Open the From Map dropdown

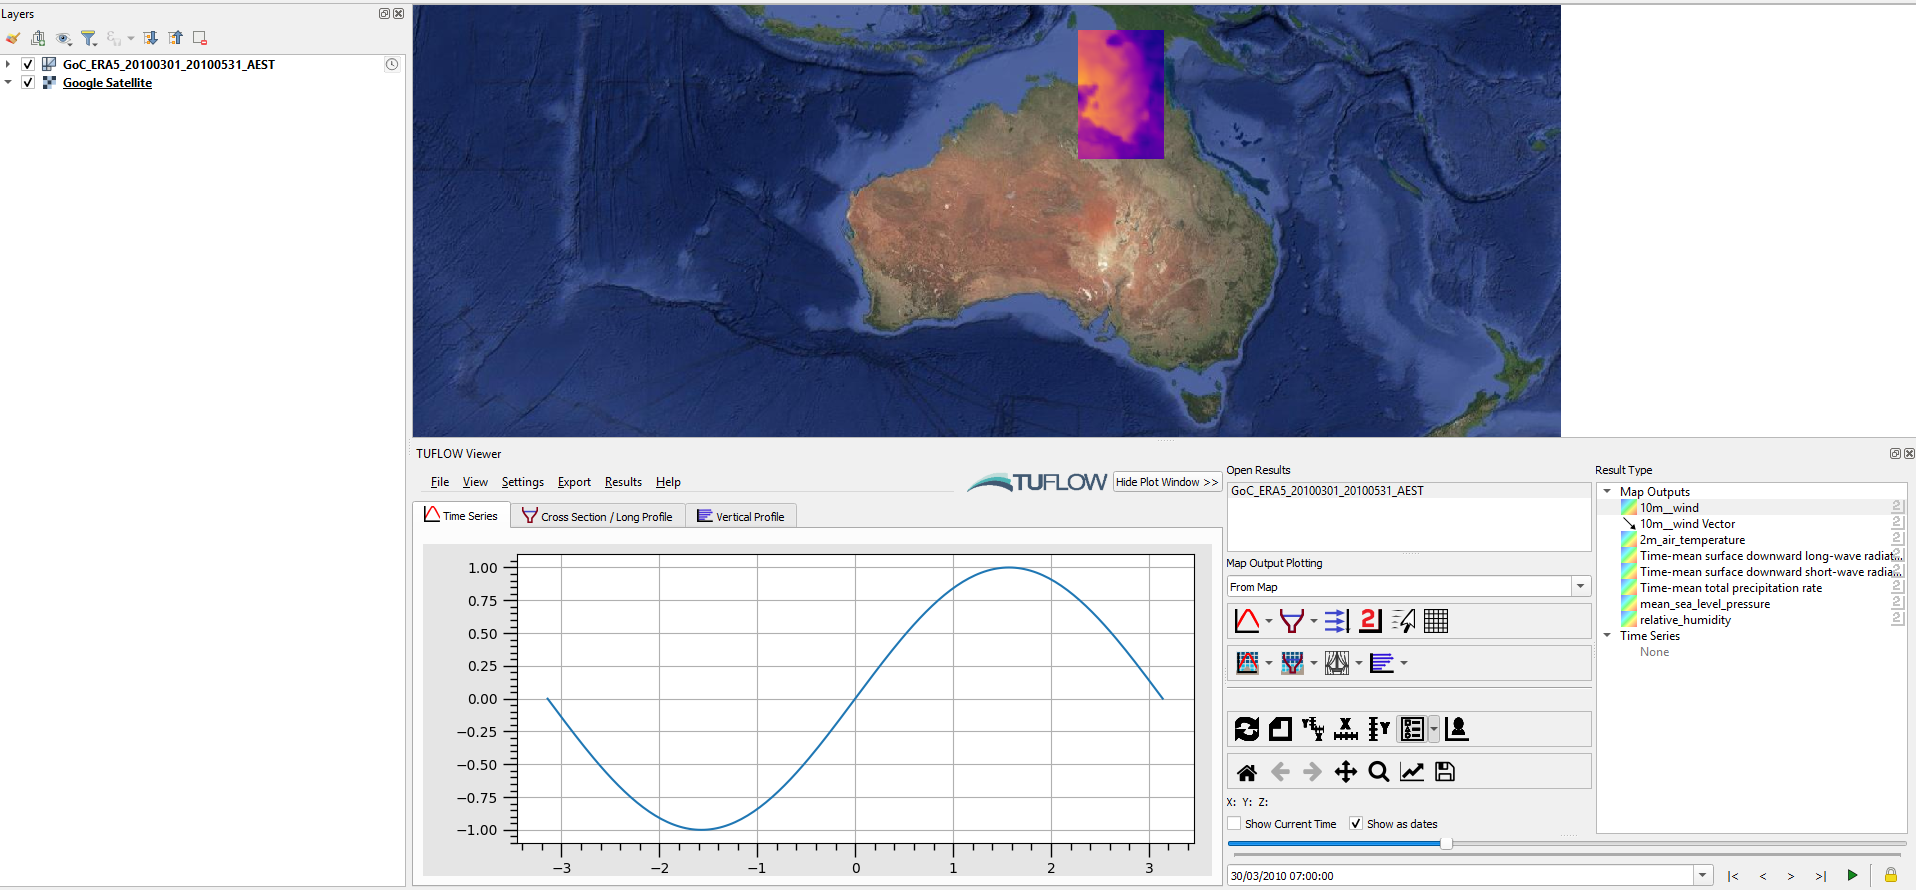click(x=1580, y=587)
